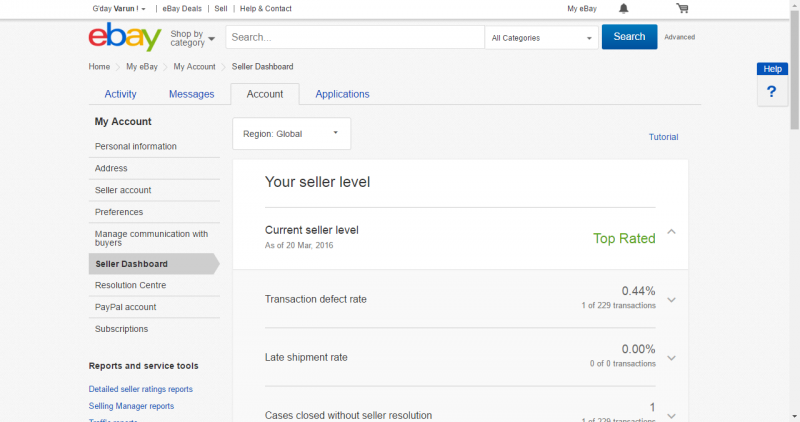Viewport: 800px width, 422px height.
Task: Focus the Search text field
Action: 355,37
